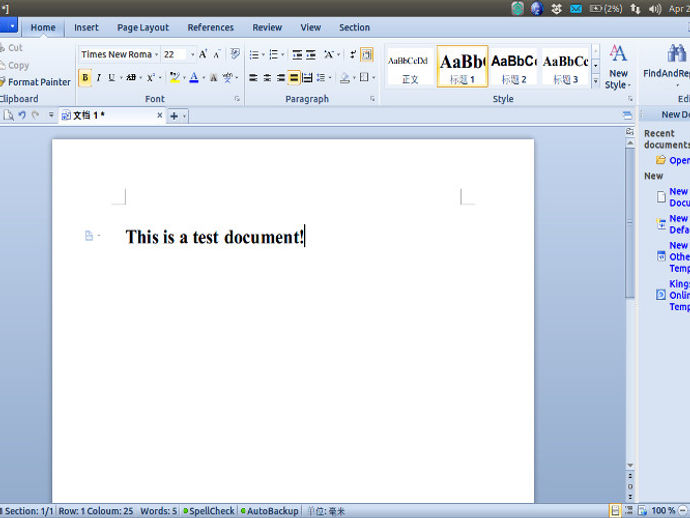Align text left
The height and width of the screenshot is (518, 690).
point(253,78)
